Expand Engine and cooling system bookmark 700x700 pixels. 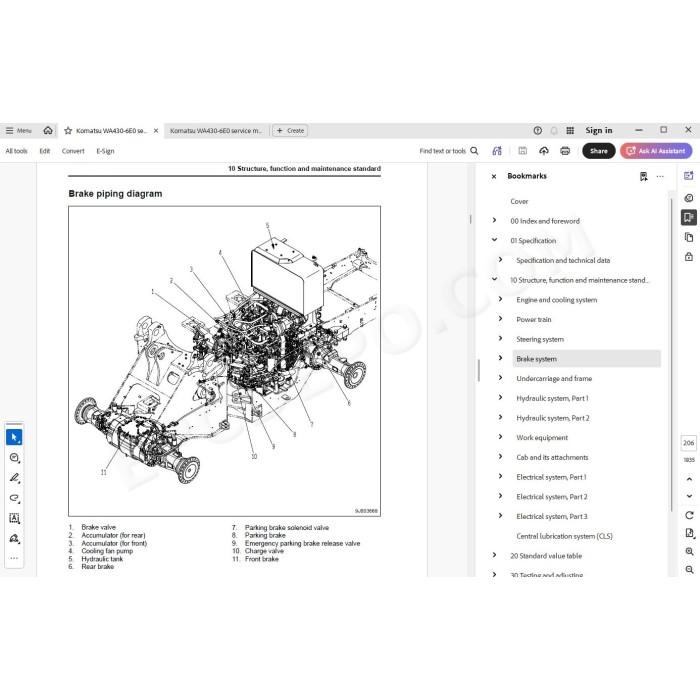(500, 299)
